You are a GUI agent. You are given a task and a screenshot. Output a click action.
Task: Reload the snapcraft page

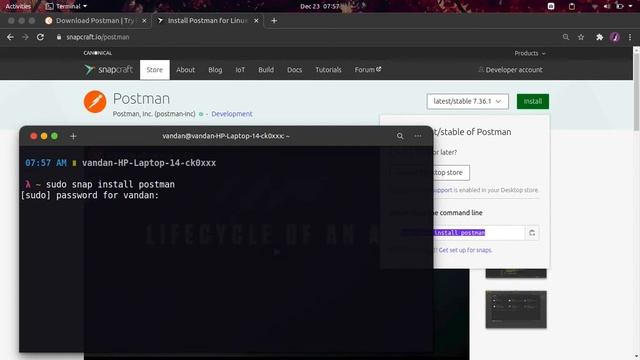40,37
